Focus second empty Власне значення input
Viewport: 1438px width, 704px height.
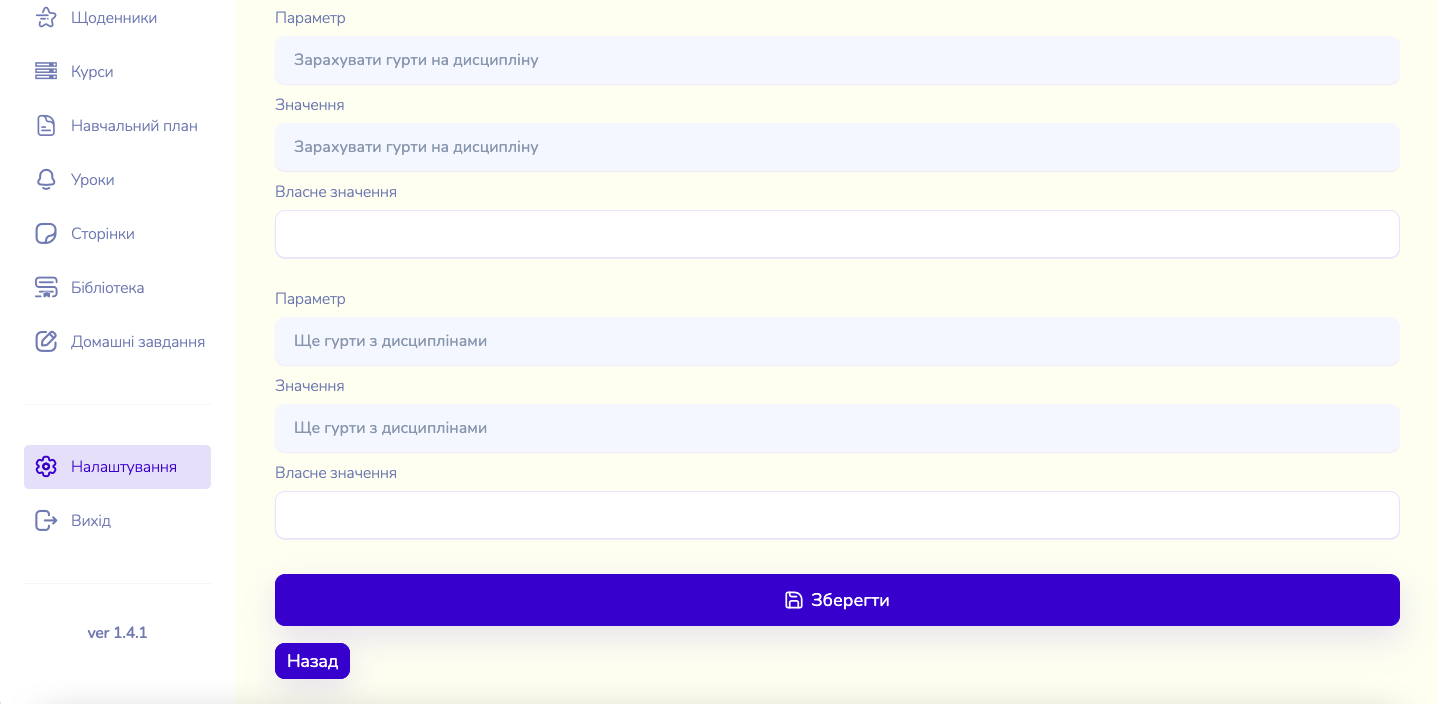point(837,515)
